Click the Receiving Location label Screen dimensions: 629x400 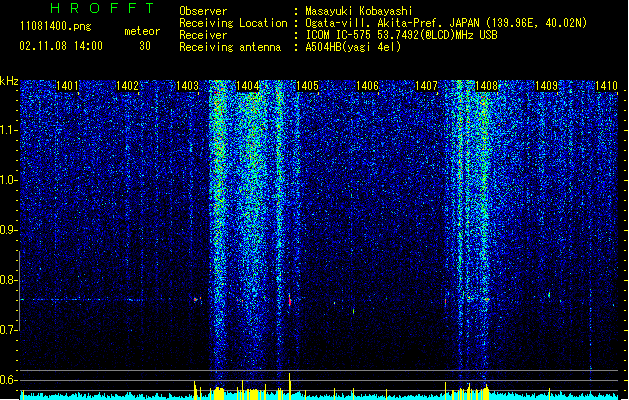[x=233, y=23]
